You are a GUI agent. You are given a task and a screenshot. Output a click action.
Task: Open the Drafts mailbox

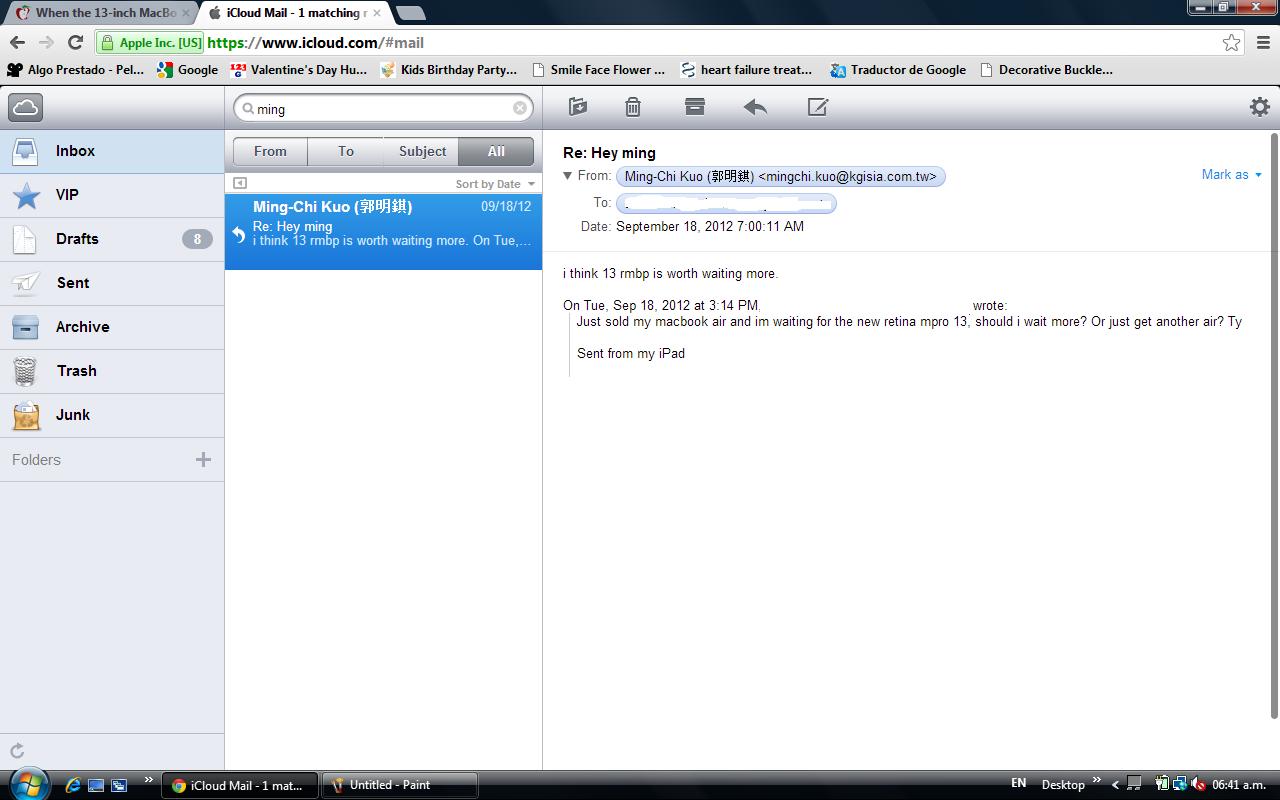tap(112, 239)
